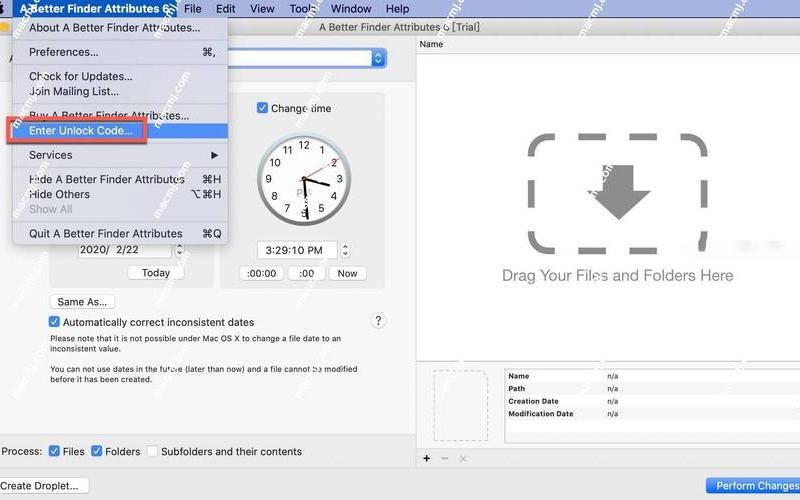Screen dimensions: 800x500
Task: Click the plus icon to add files
Action: click(x=427, y=458)
